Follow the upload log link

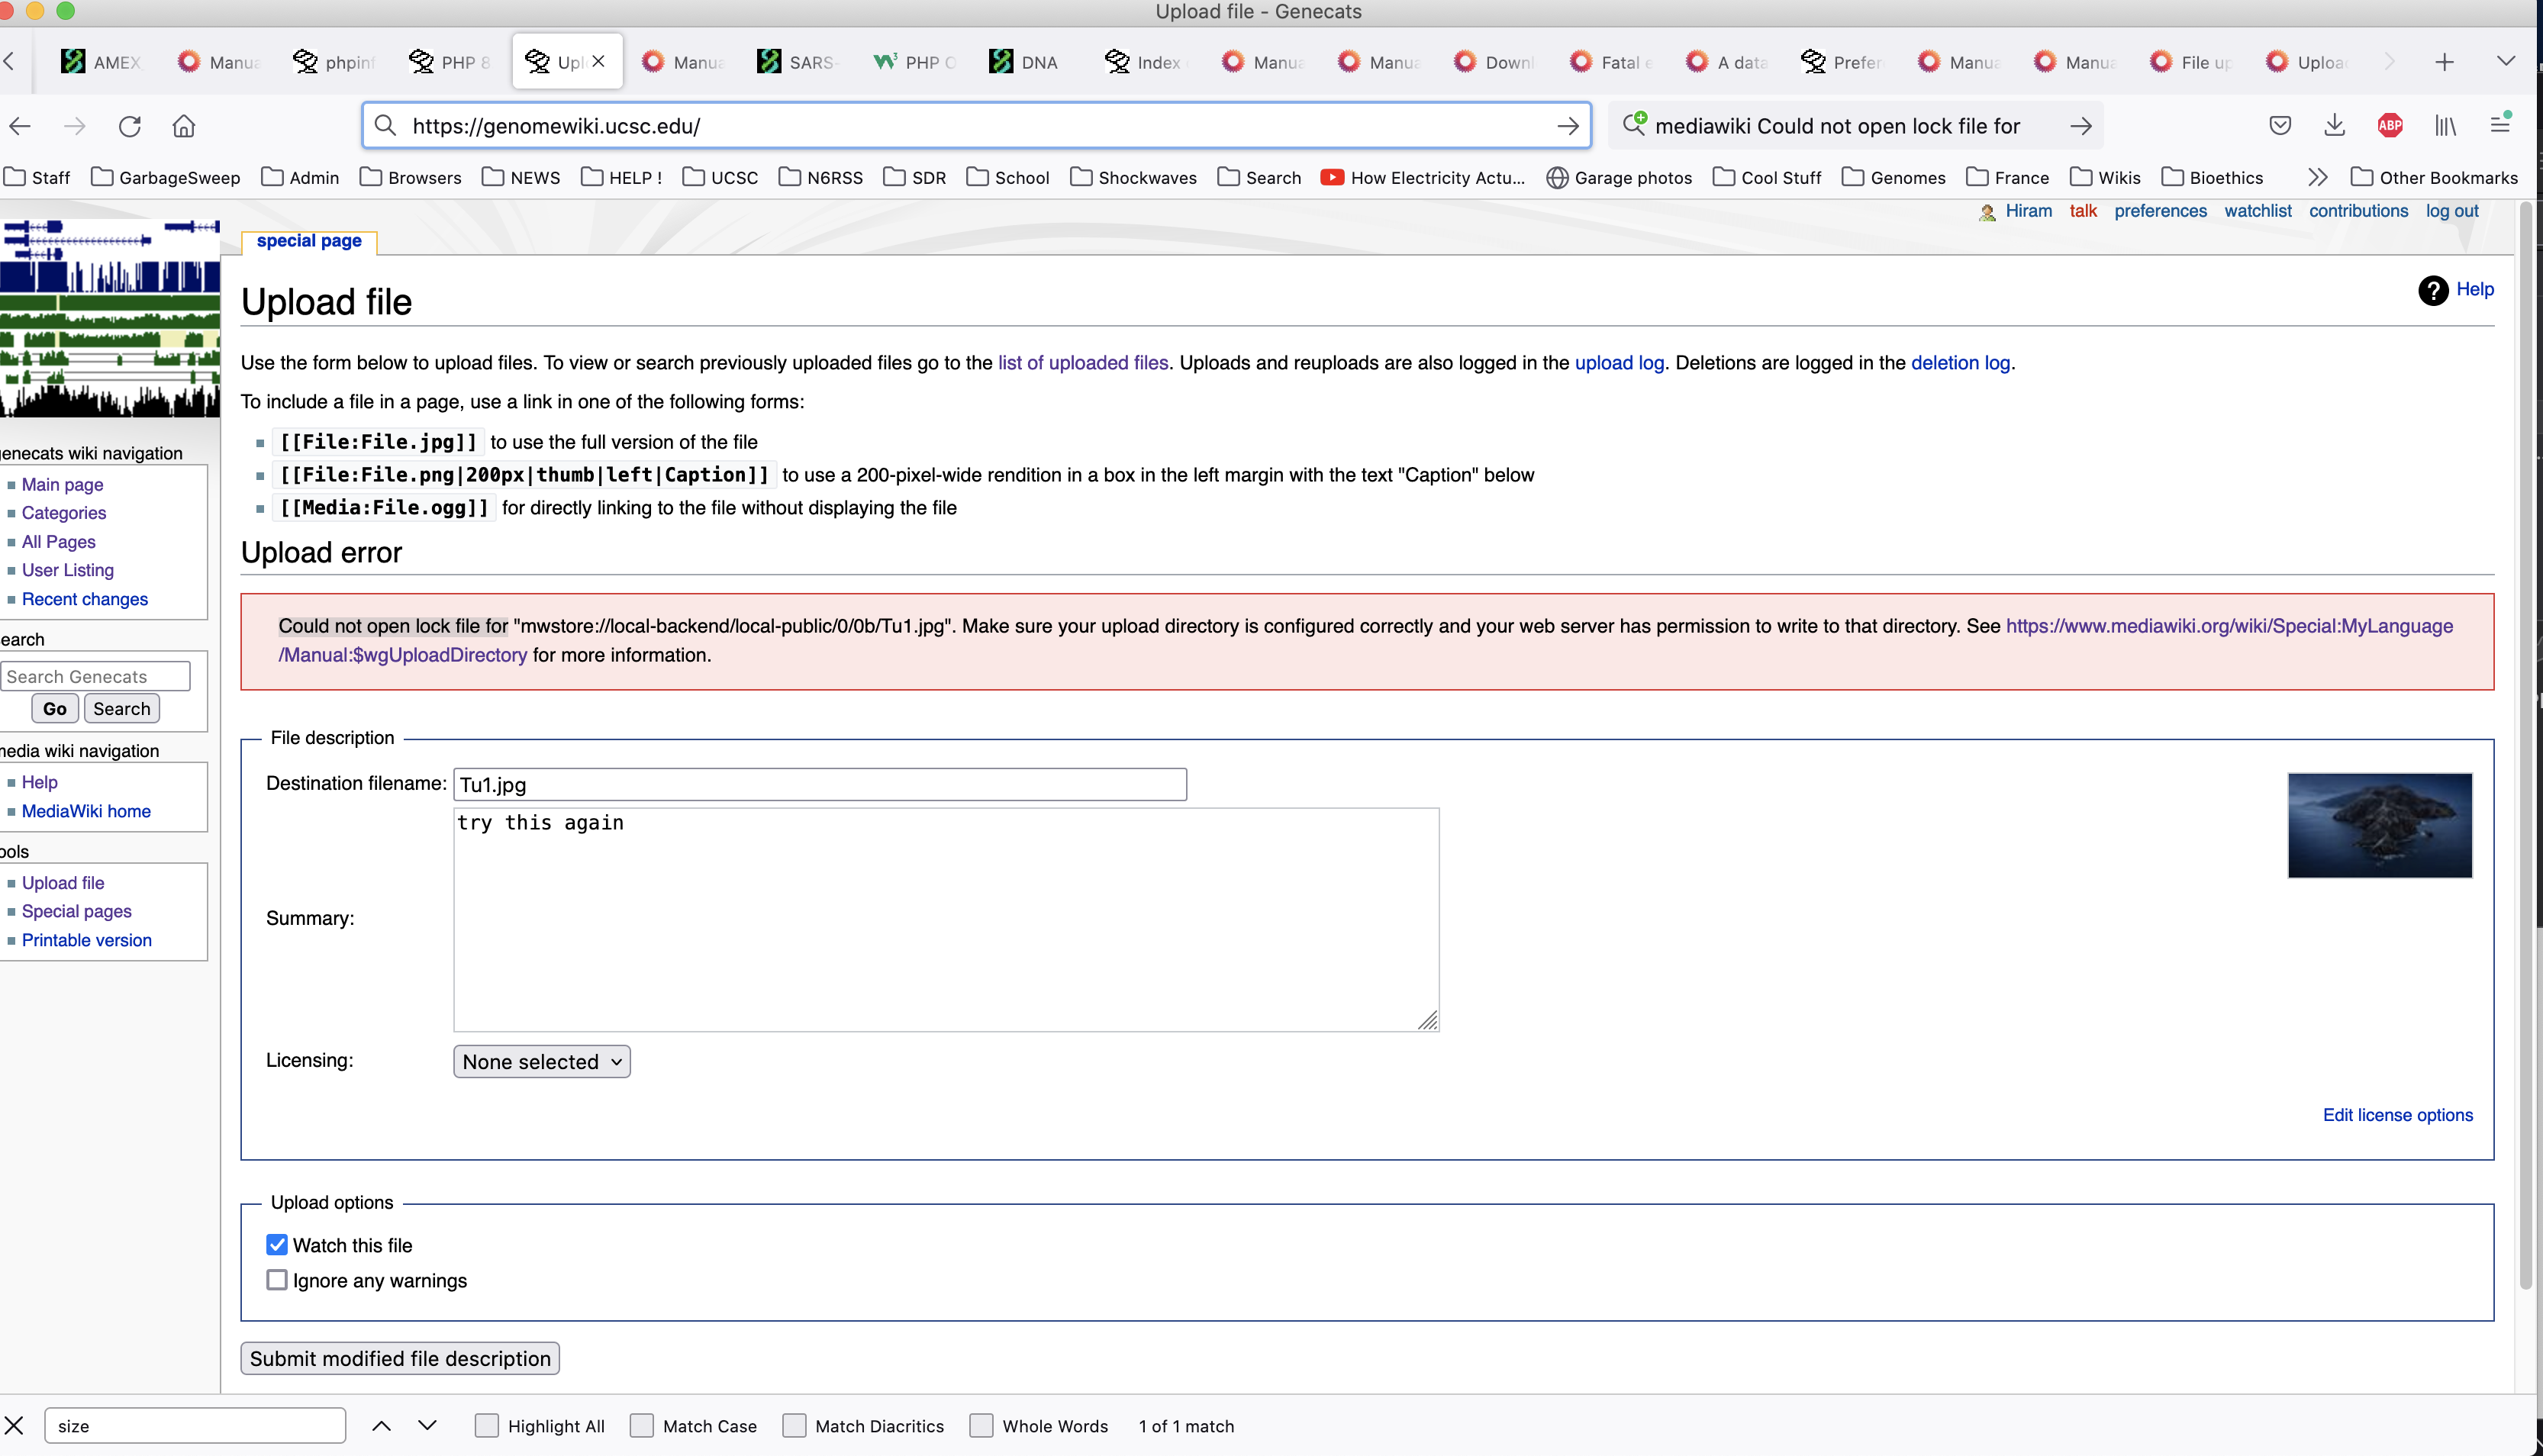(x=1619, y=363)
